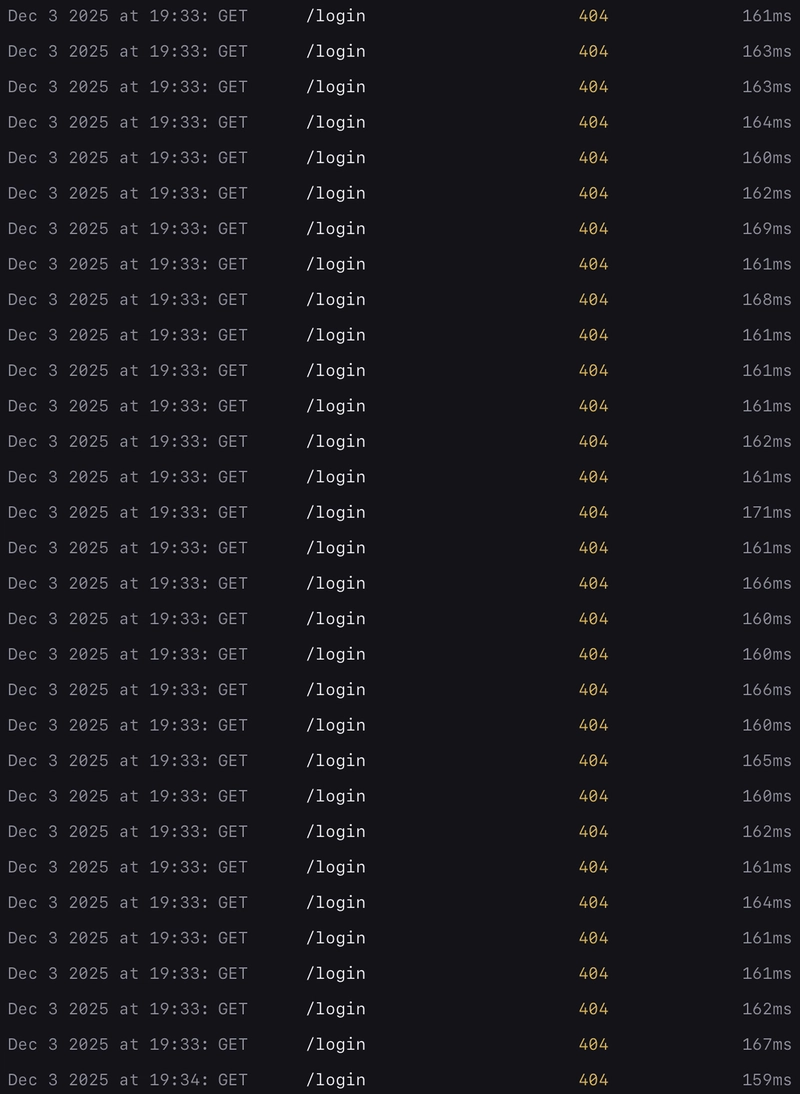Open the /login path in the 171ms row

point(336,513)
